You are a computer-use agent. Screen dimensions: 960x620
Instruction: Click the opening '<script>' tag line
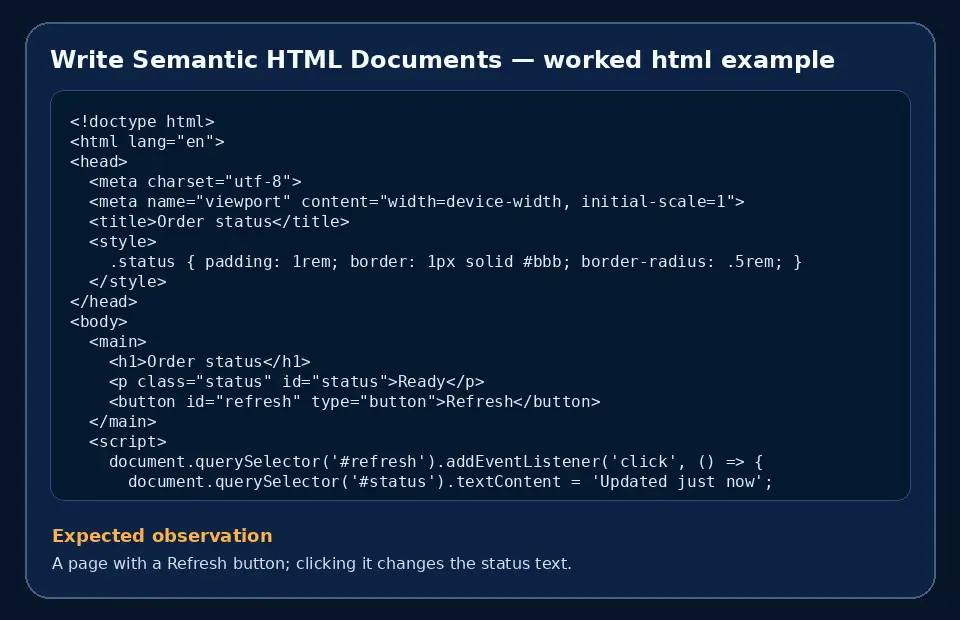[127, 442]
